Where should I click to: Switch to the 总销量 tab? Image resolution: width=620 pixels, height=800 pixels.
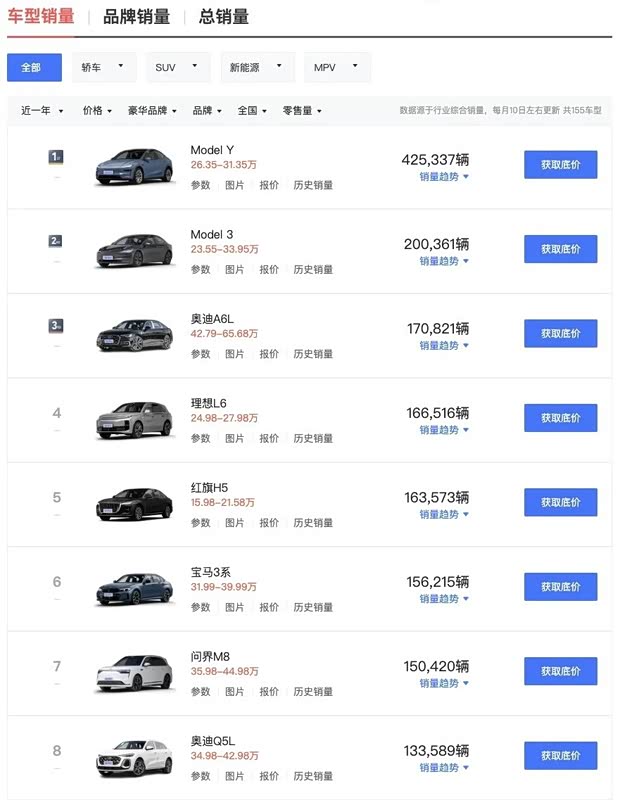pos(224,16)
